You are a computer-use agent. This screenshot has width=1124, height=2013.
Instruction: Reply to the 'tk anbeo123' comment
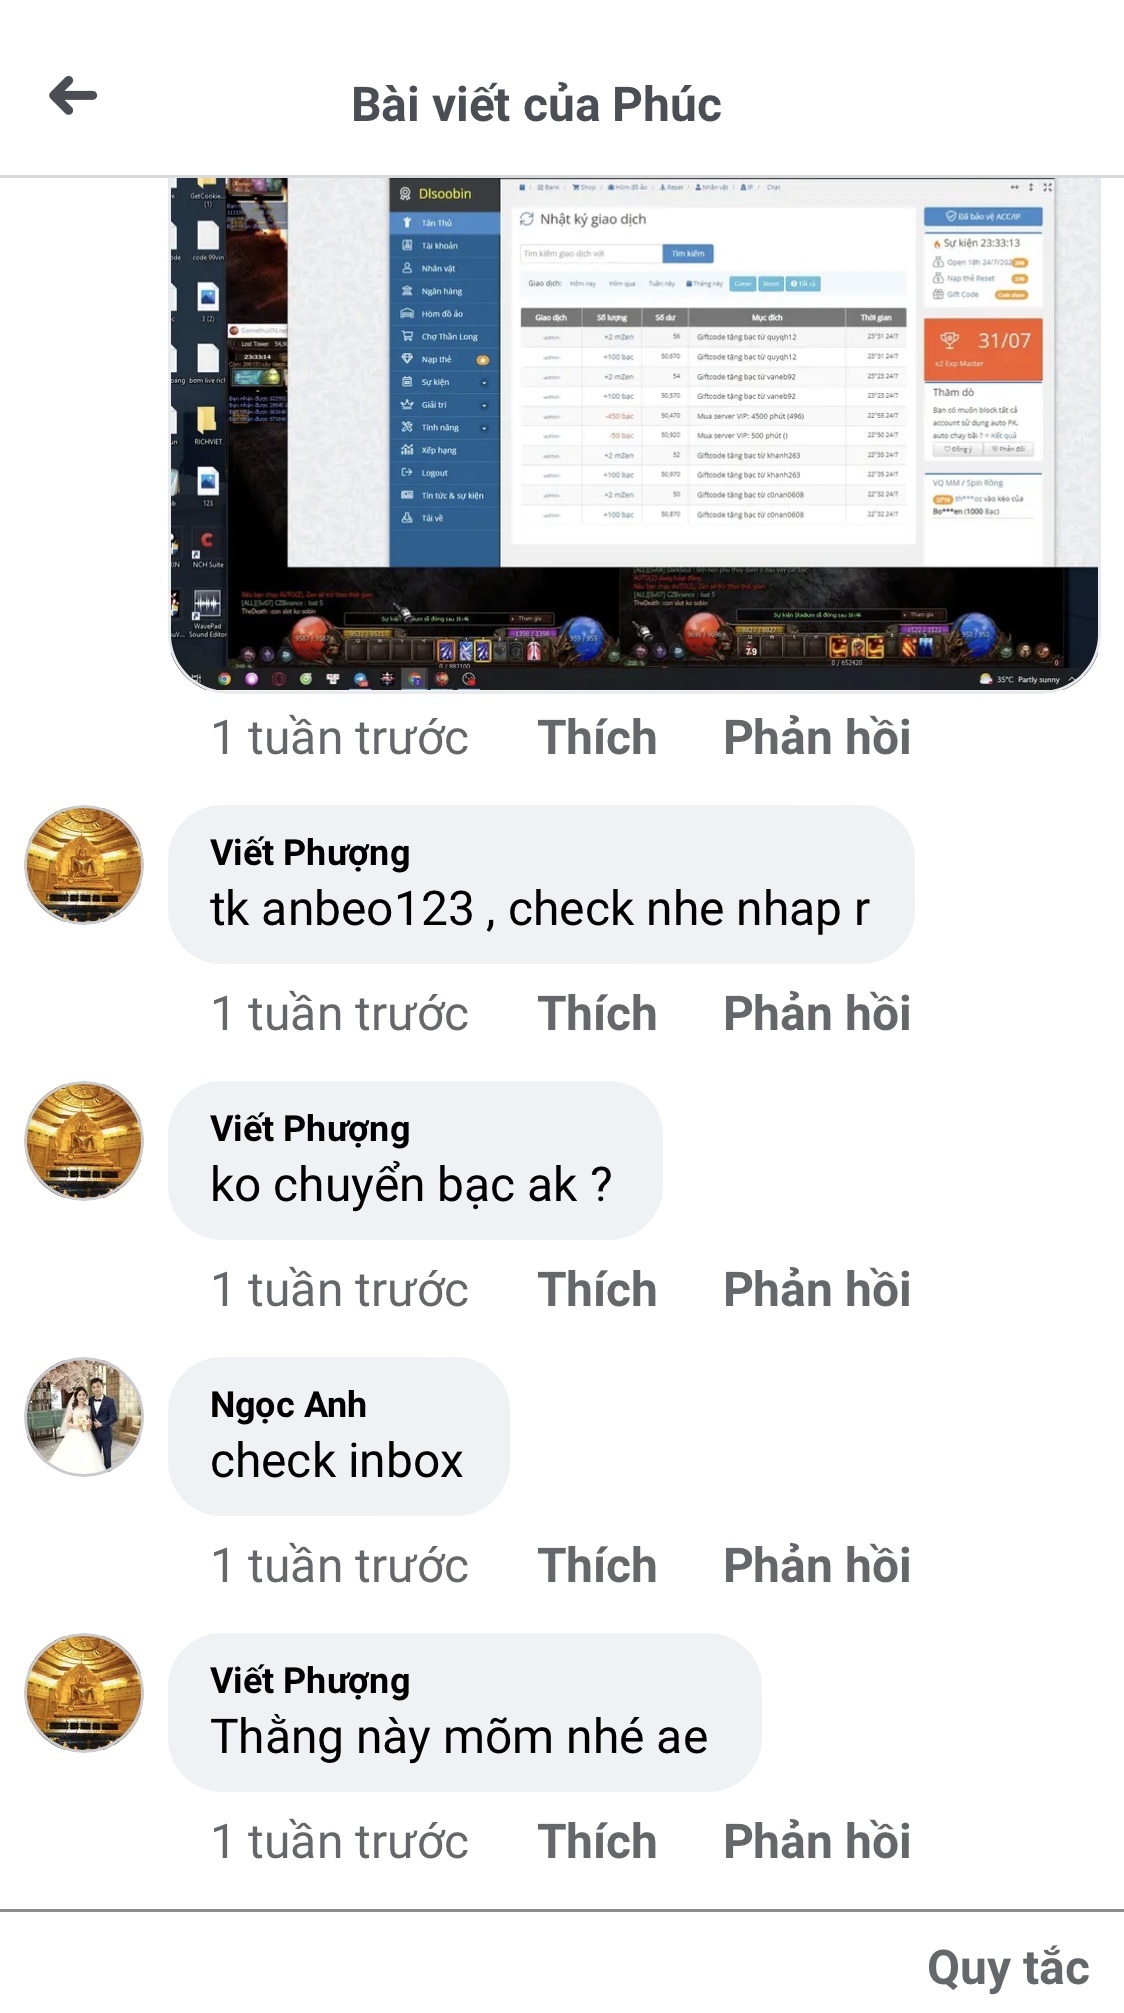tap(817, 1014)
